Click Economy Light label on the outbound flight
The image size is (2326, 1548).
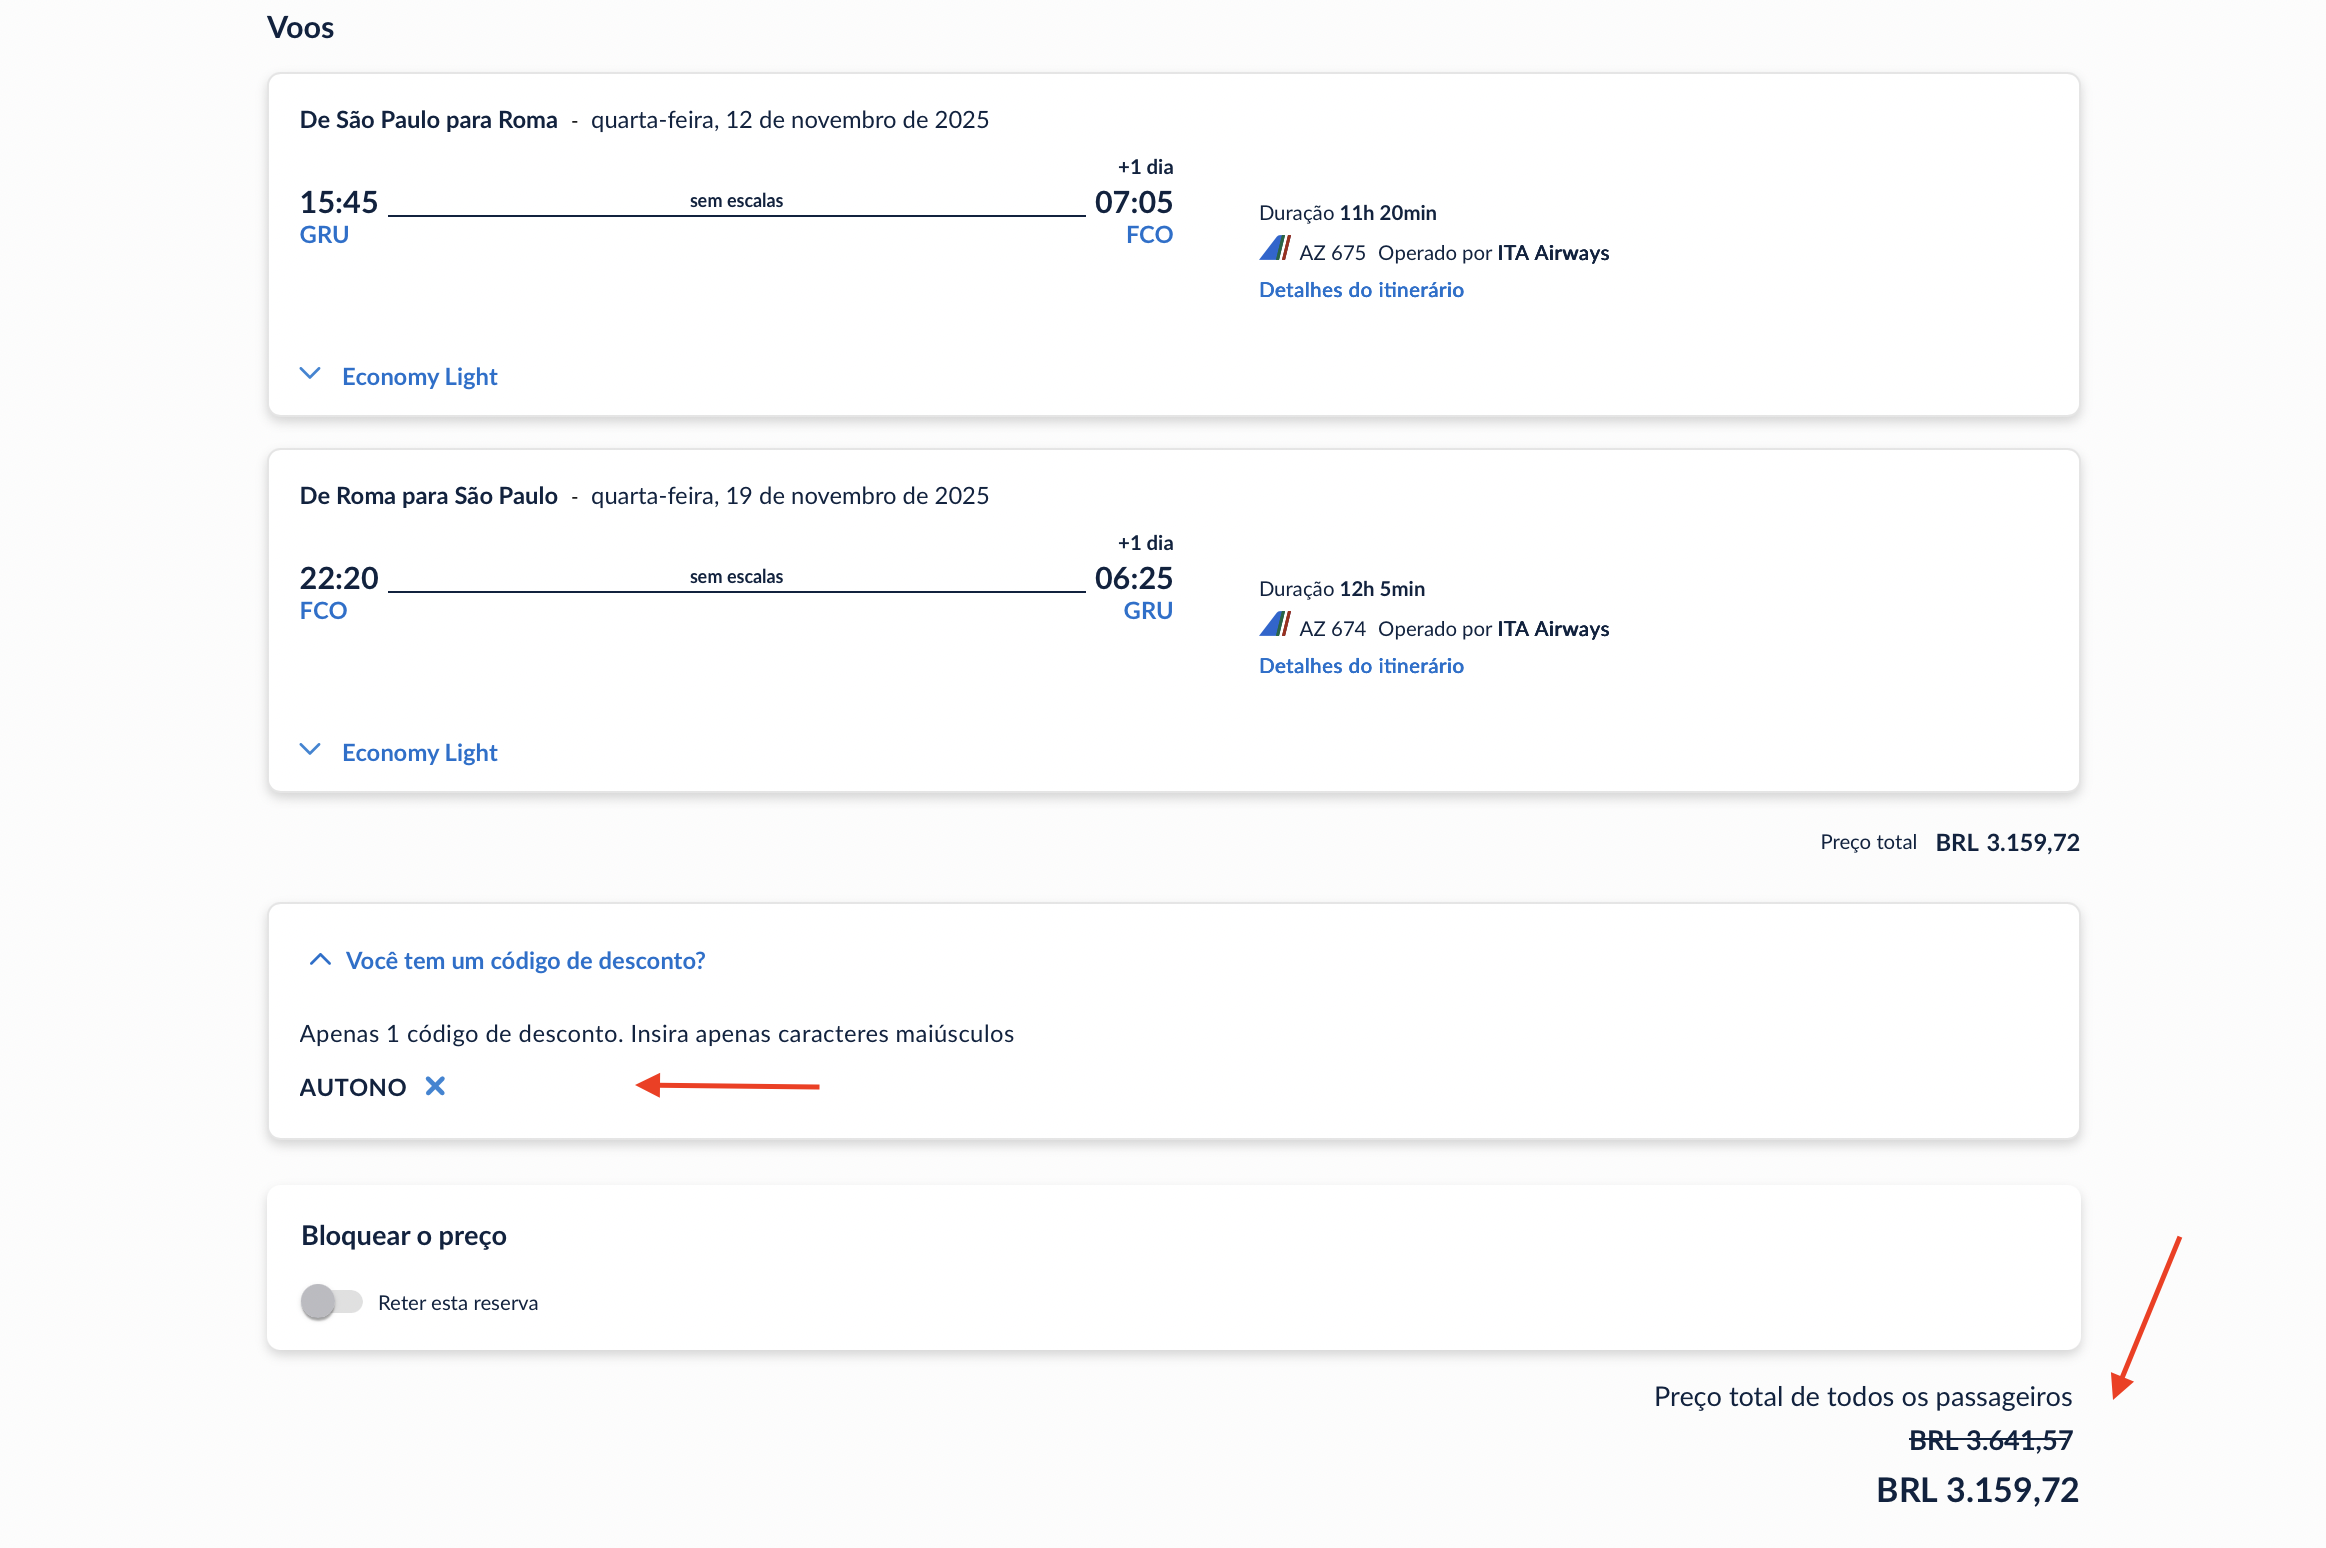420,377
